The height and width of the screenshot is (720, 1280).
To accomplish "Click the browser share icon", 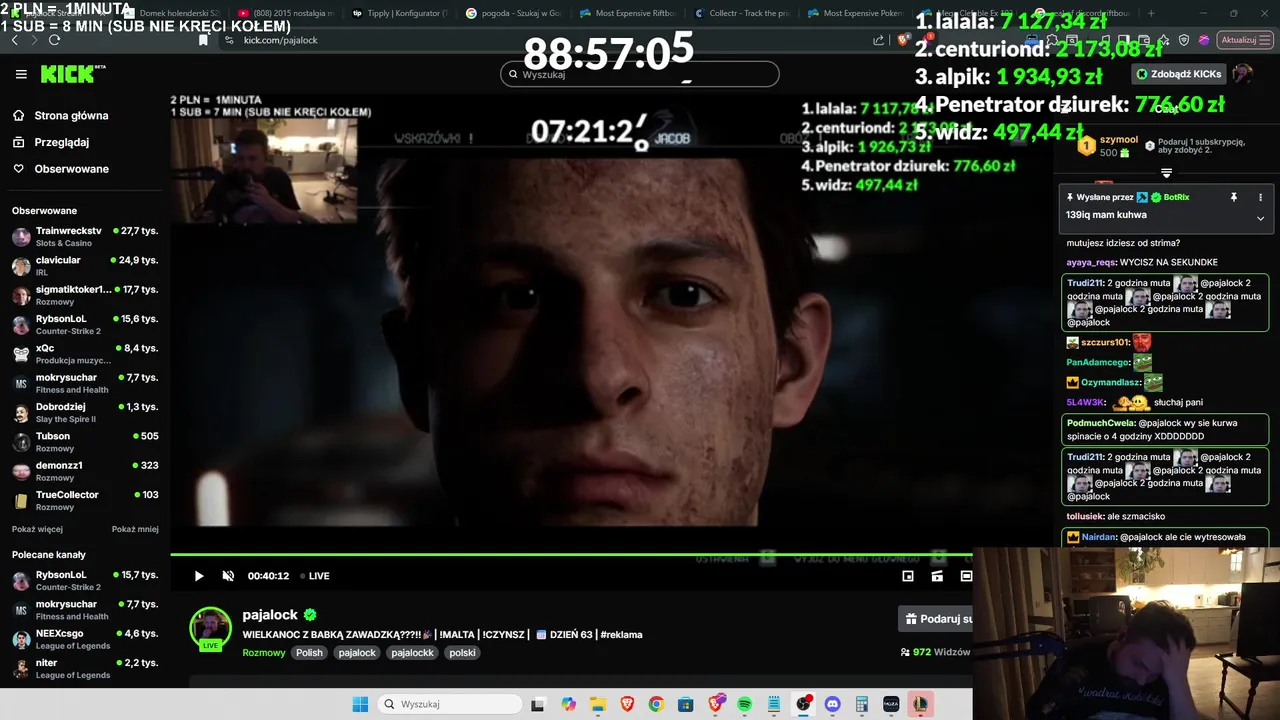I will pyautogui.click(x=878, y=40).
